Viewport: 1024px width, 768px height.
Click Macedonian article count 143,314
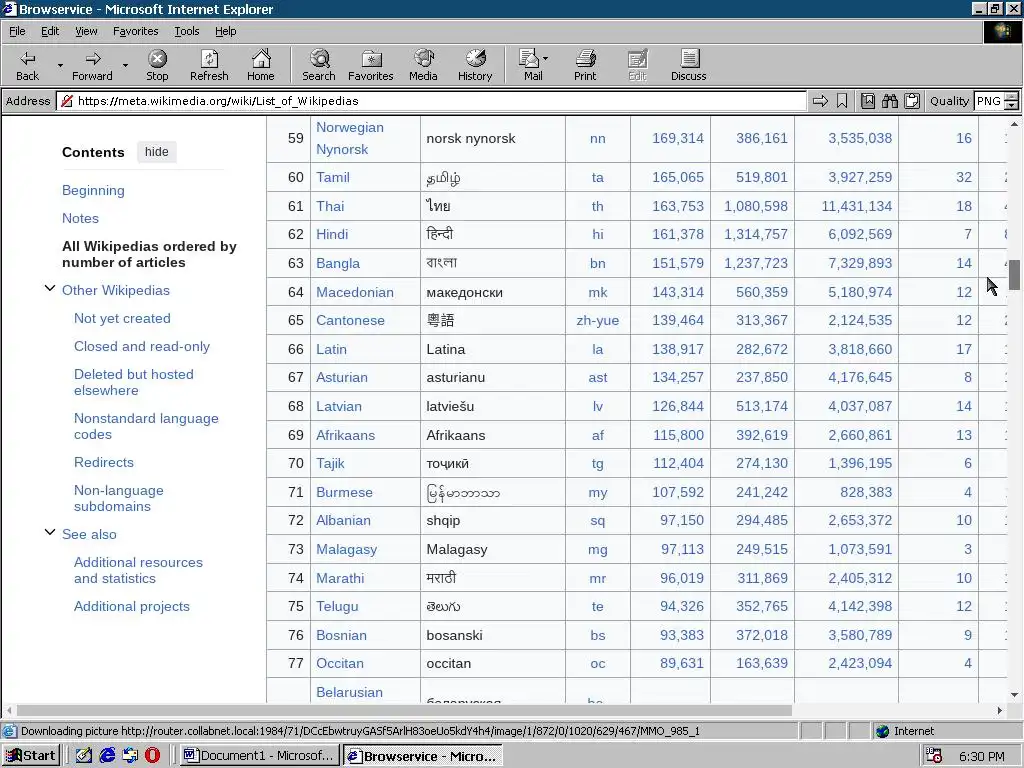coord(678,292)
